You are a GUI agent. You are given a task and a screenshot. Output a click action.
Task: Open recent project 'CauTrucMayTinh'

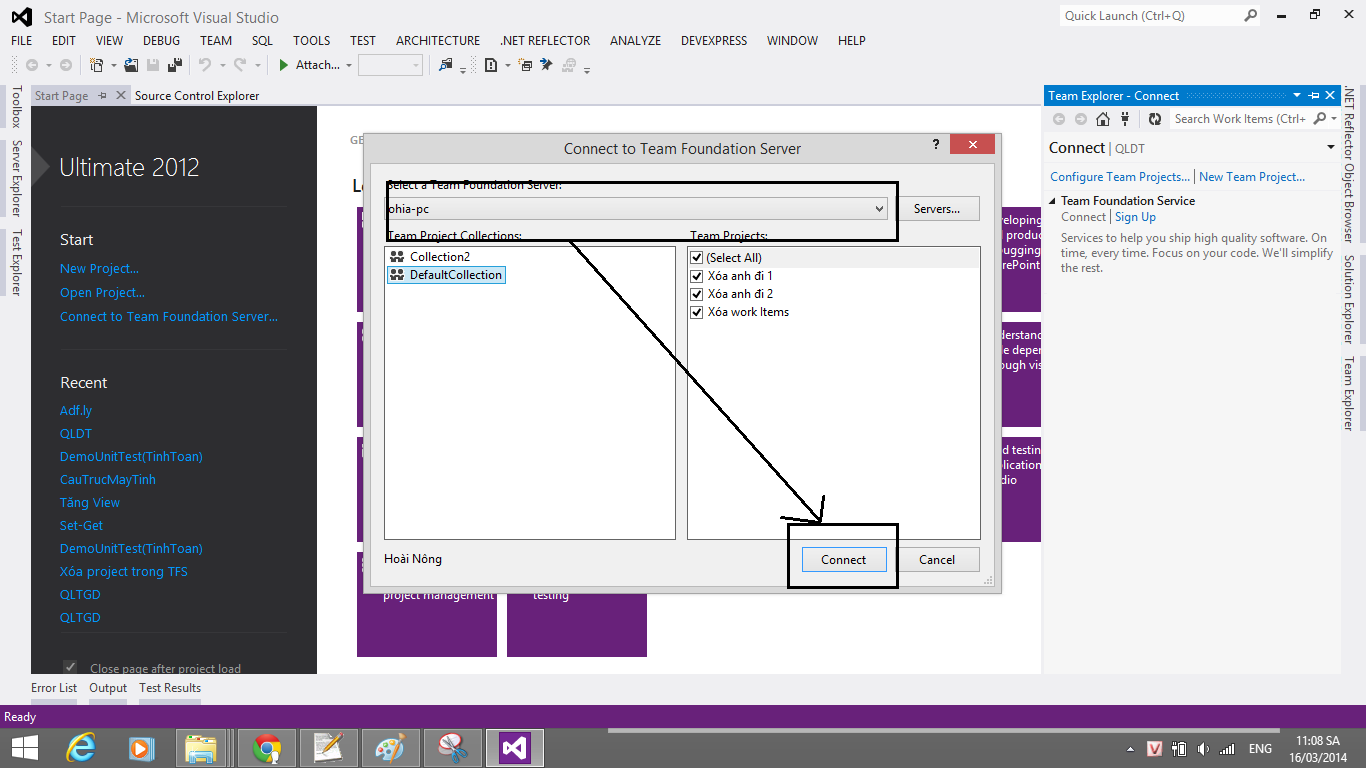coord(108,480)
